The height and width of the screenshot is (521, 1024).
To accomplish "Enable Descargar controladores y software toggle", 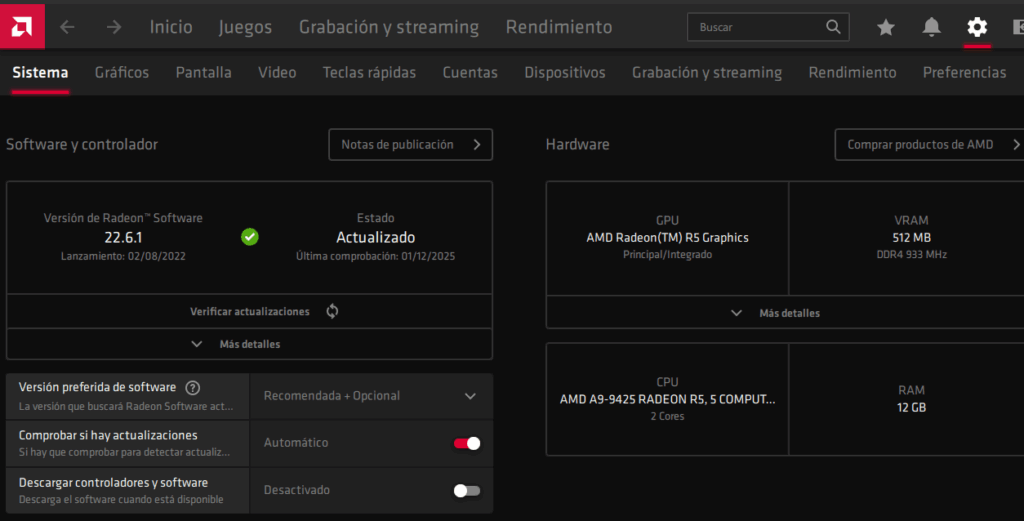I will (x=467, y=490).
